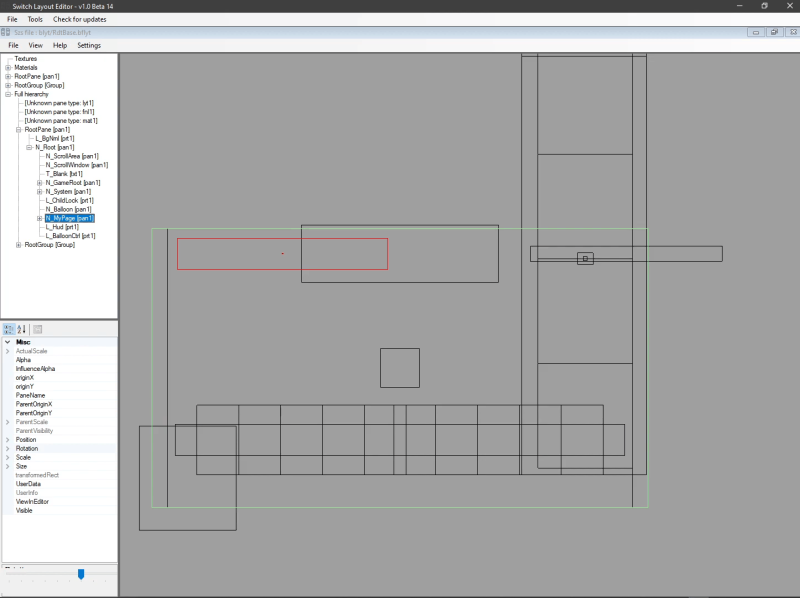
Task: Collapse RootPane [pan1] inside Full hierarchy
Action: click(19, 130)
